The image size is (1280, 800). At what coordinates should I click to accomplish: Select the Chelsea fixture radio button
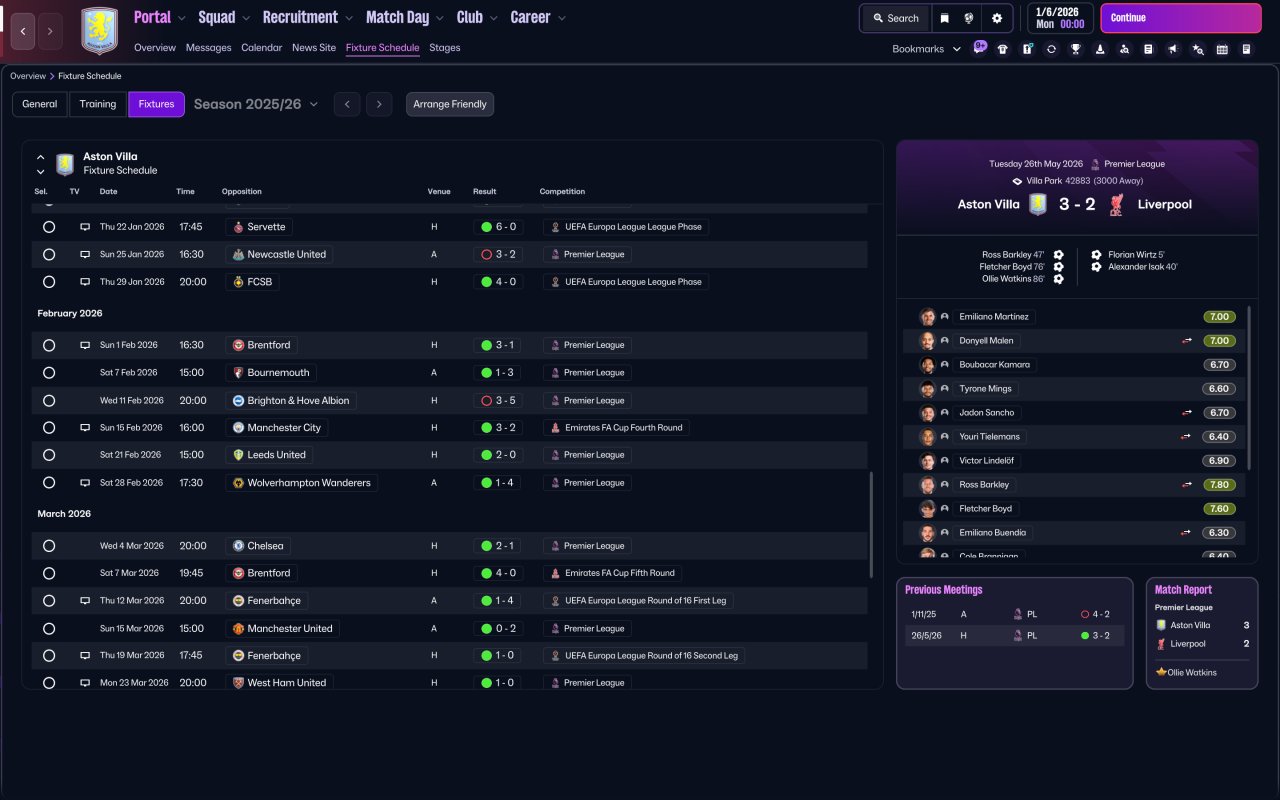click(49, 546)
